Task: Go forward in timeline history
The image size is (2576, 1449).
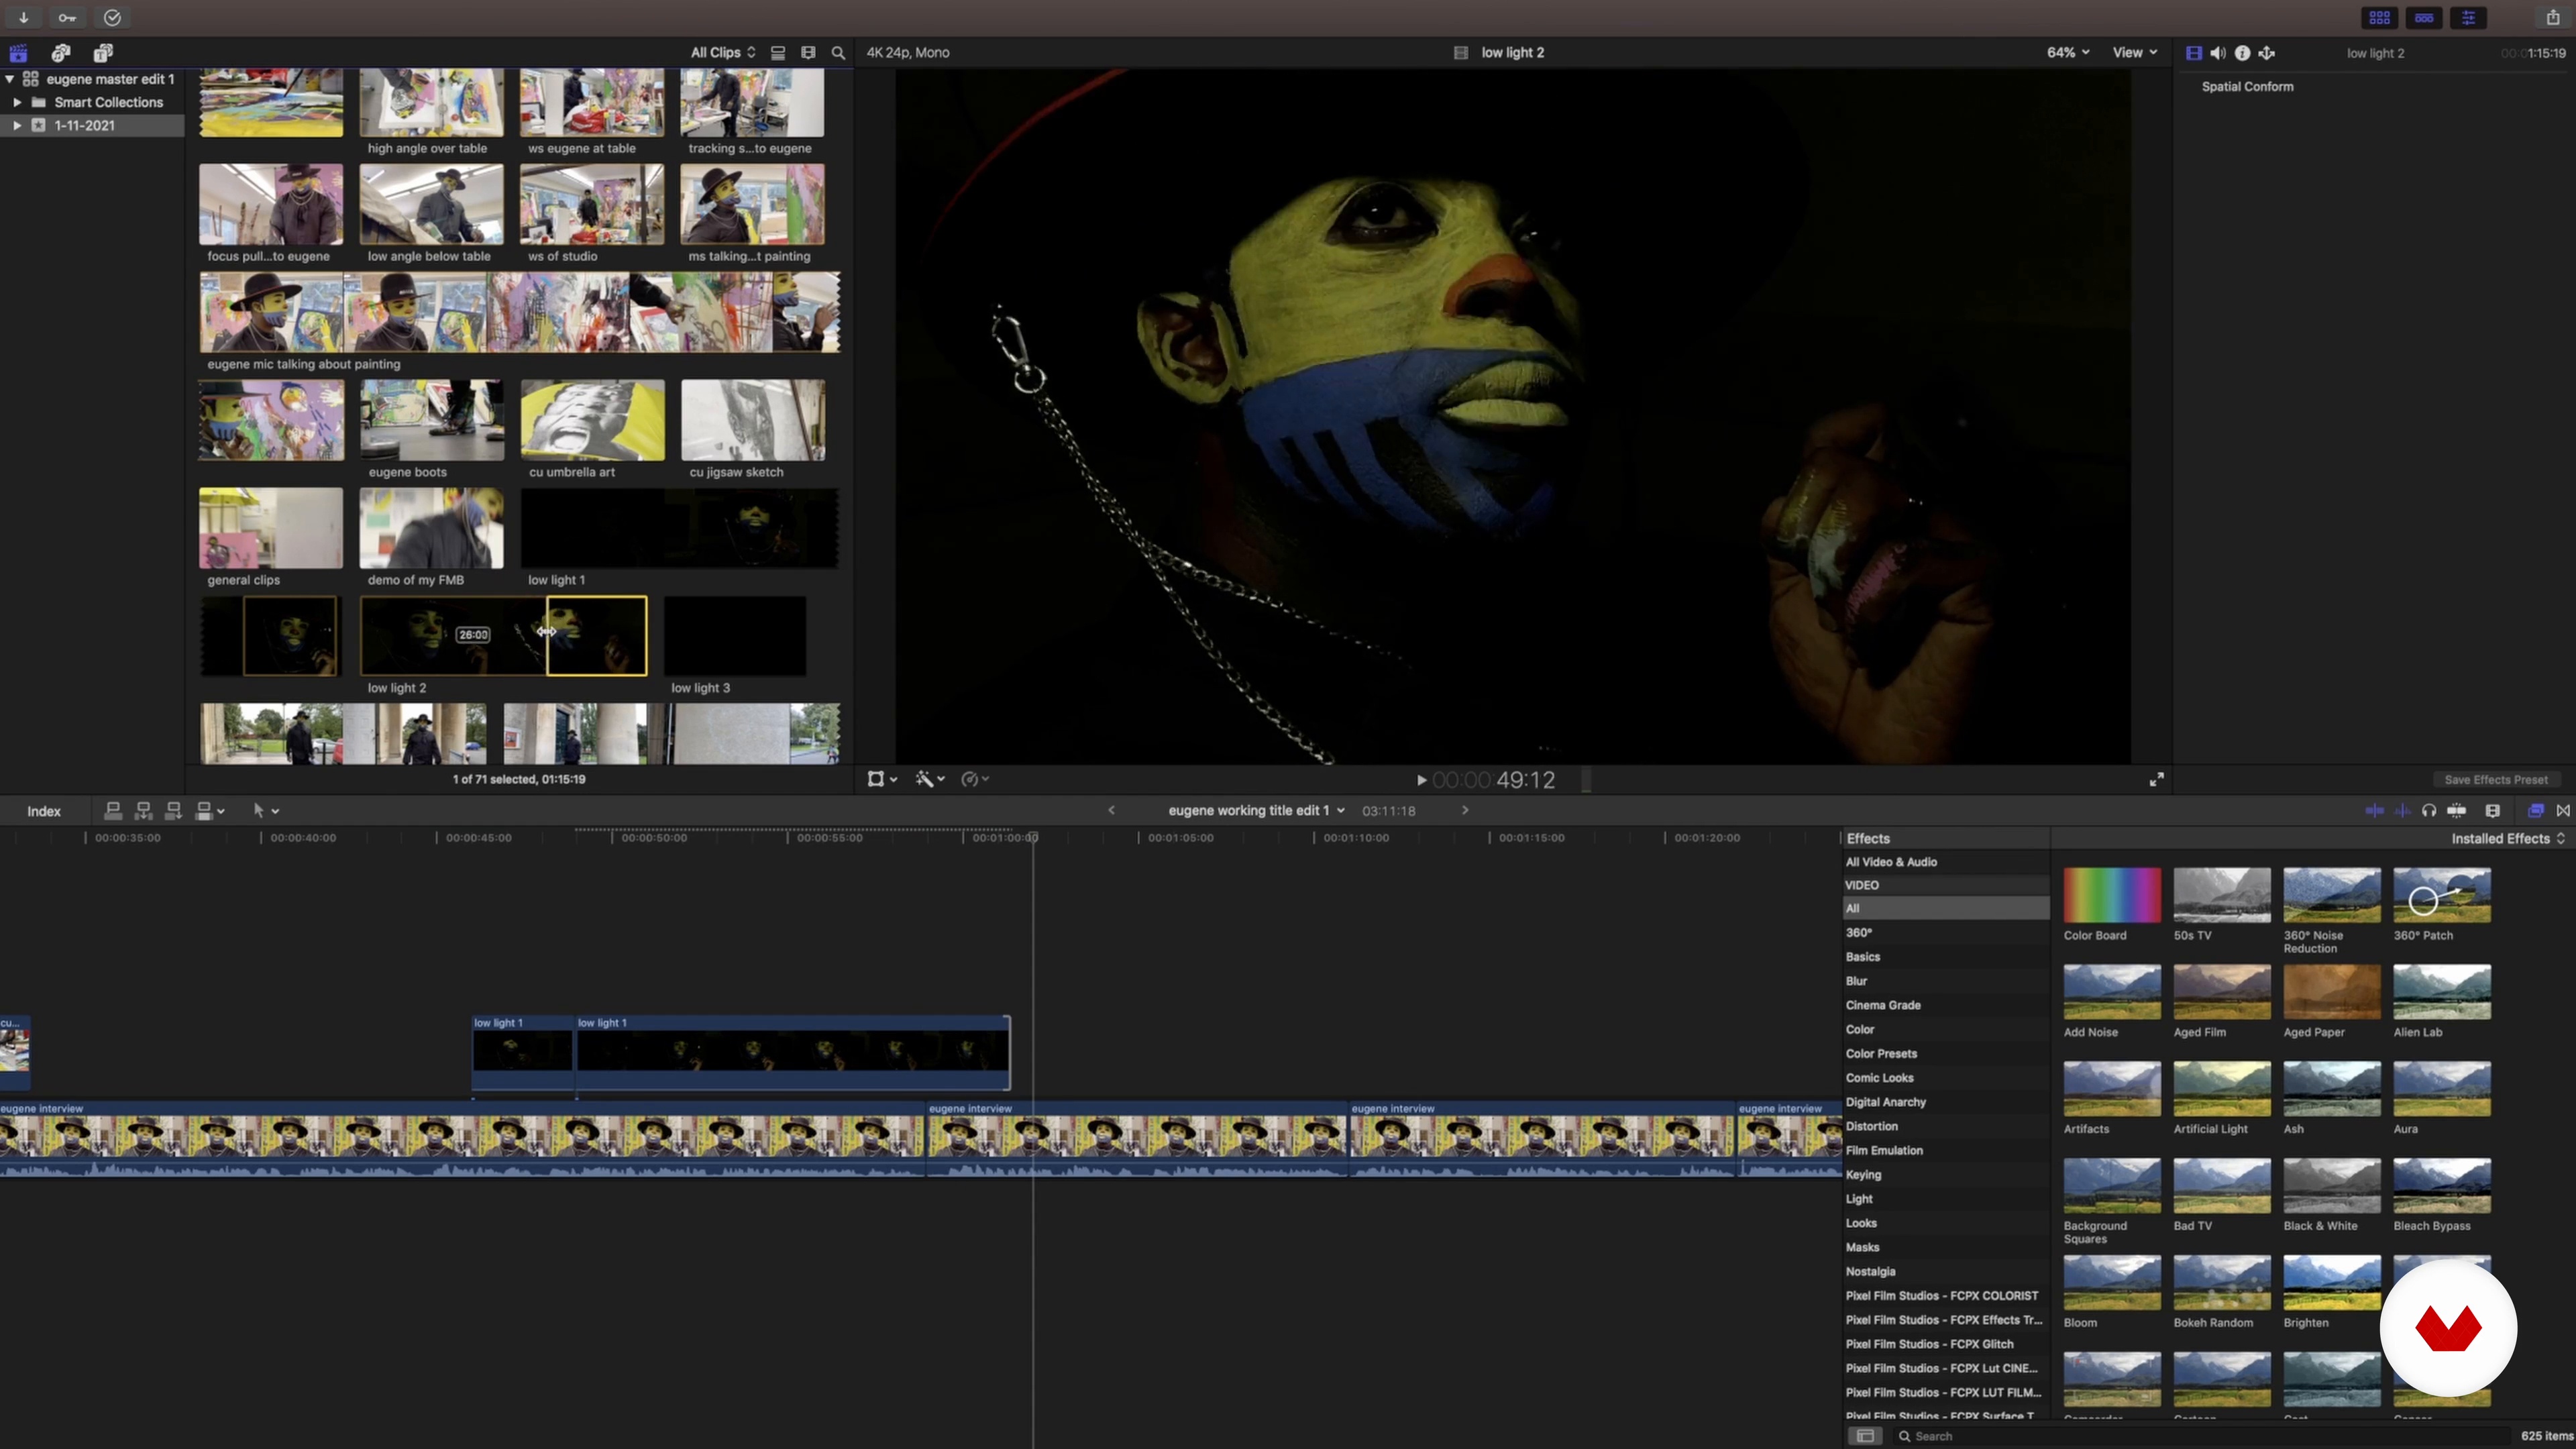Action: (x=1465, y=811)
